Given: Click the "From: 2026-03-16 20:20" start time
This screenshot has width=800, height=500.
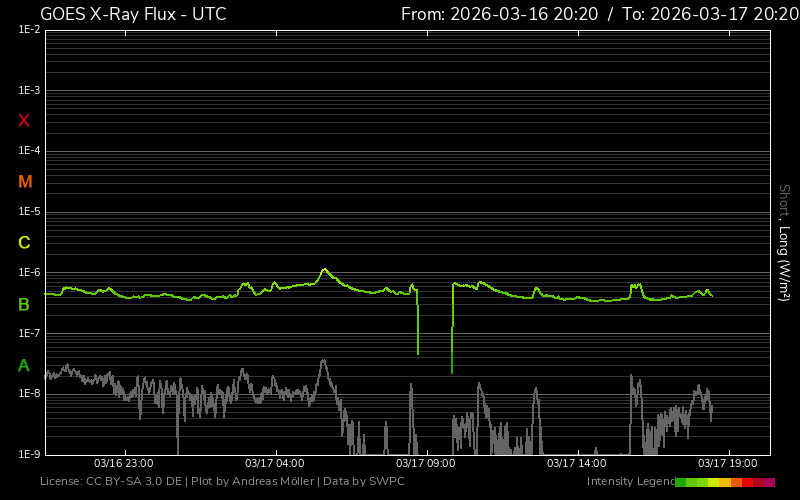Looking at the screenshot, I should [499, 14].
